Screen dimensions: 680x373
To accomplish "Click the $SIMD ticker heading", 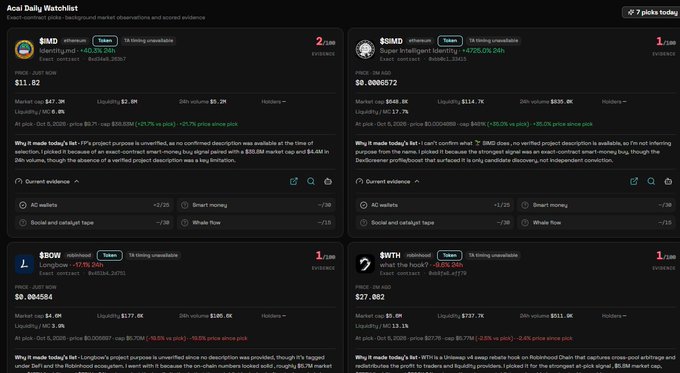I will point(391,41).
